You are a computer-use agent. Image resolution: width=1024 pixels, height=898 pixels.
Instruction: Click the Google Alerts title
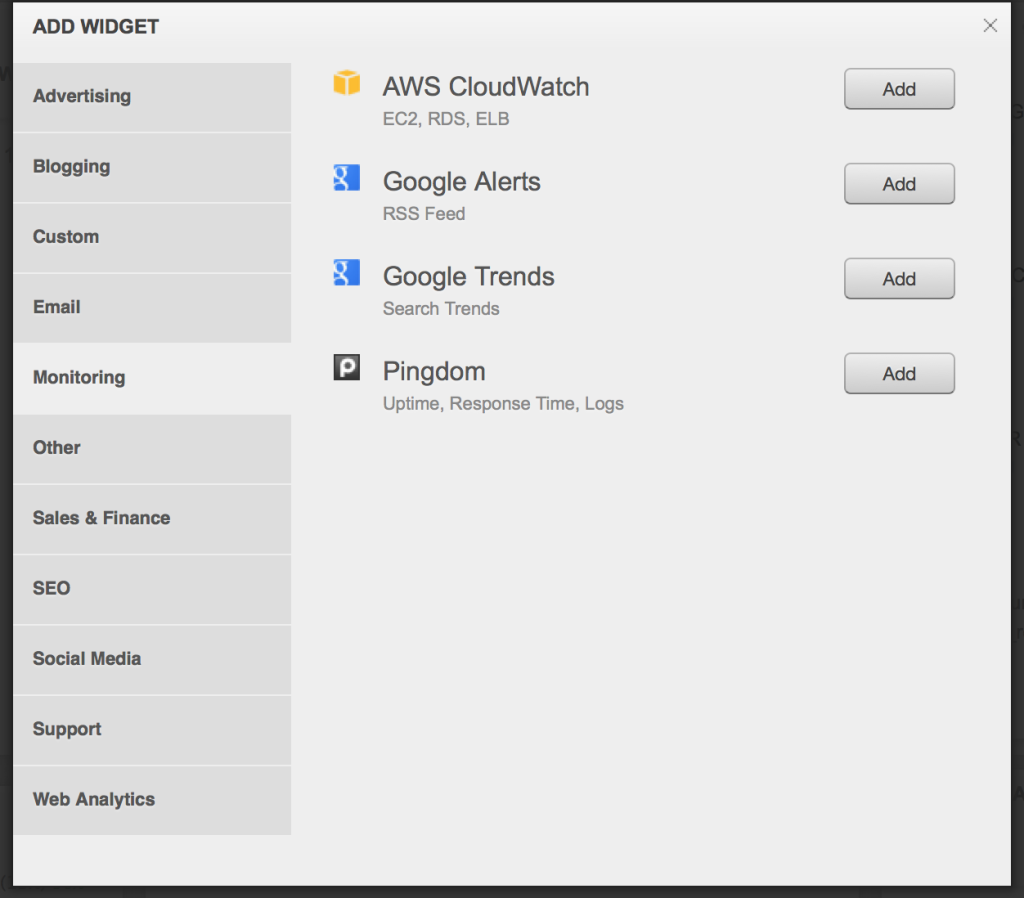pyautogui.click(x=462, y=182)
